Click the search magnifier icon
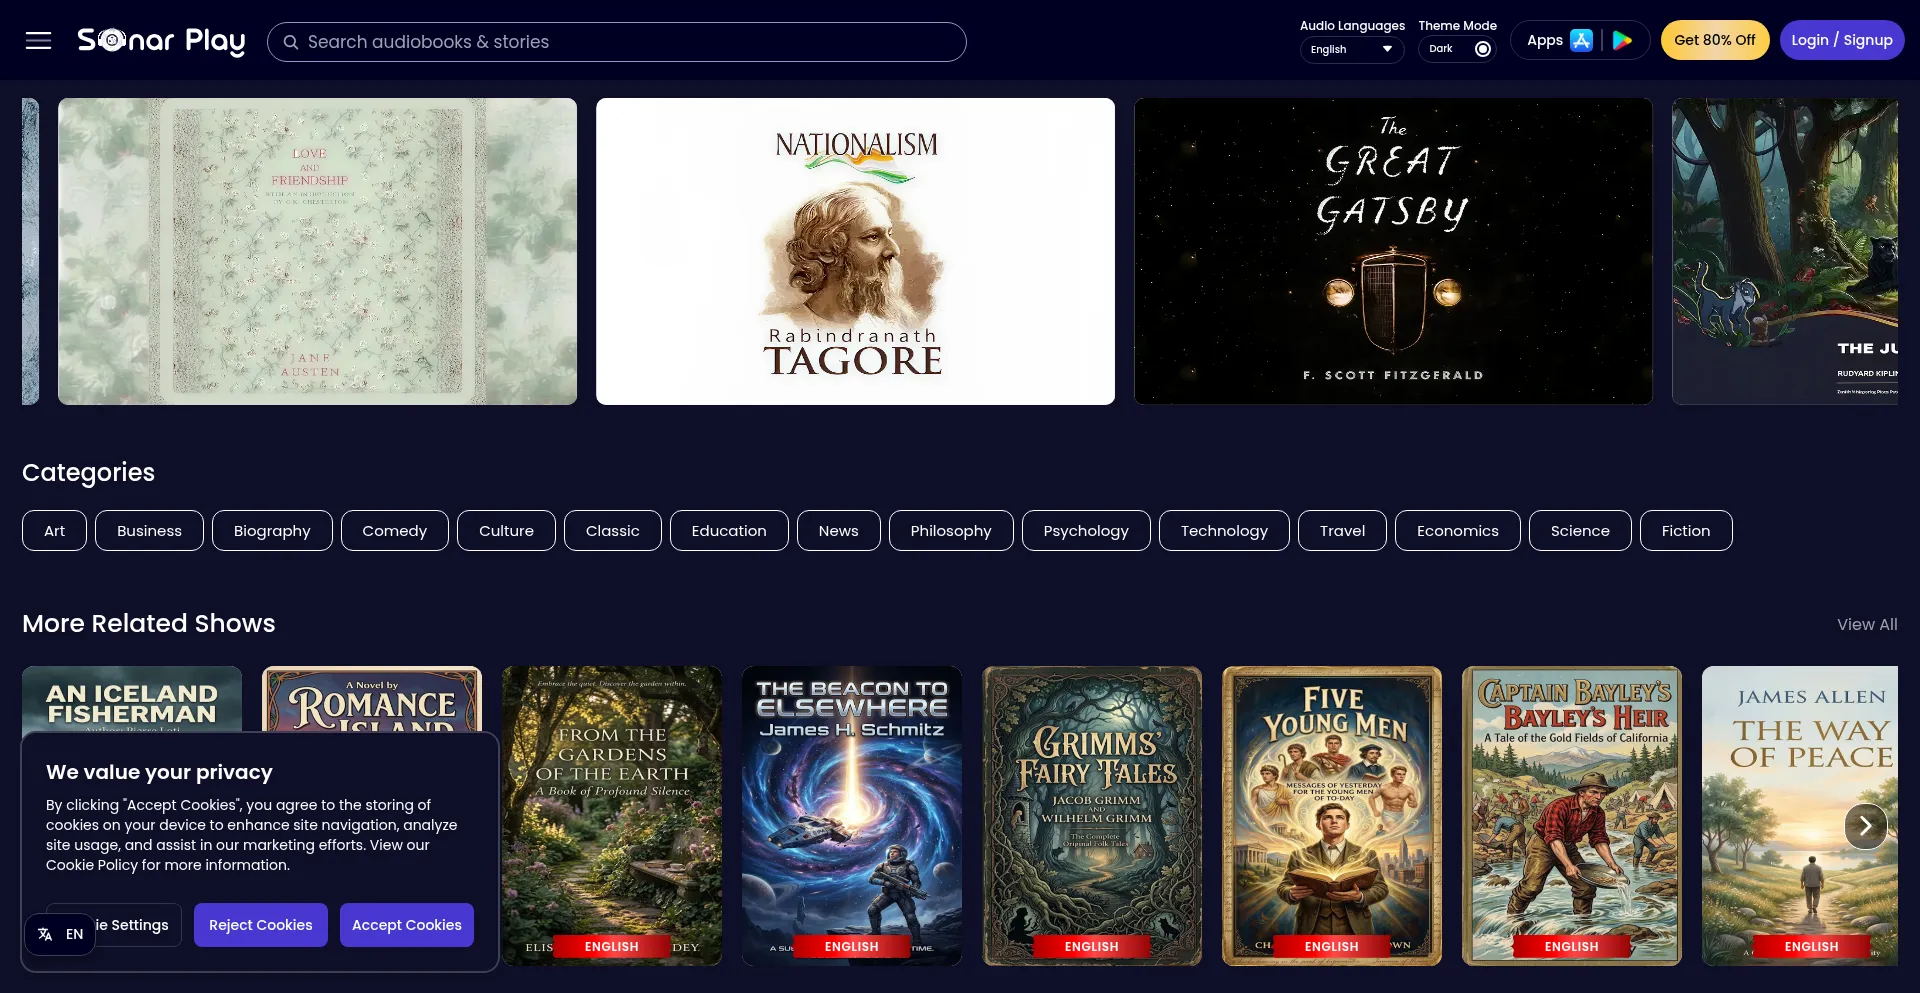This screenshot has width=1920, height=993. point(291,42)
